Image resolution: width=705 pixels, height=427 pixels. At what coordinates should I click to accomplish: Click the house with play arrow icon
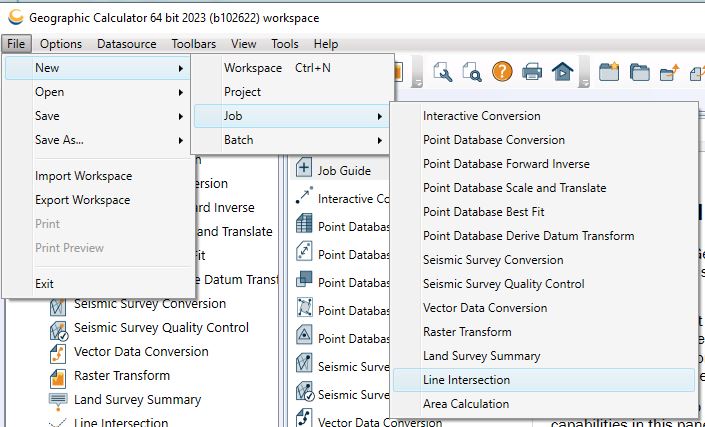pyautogui.click(x=562, y=71)
